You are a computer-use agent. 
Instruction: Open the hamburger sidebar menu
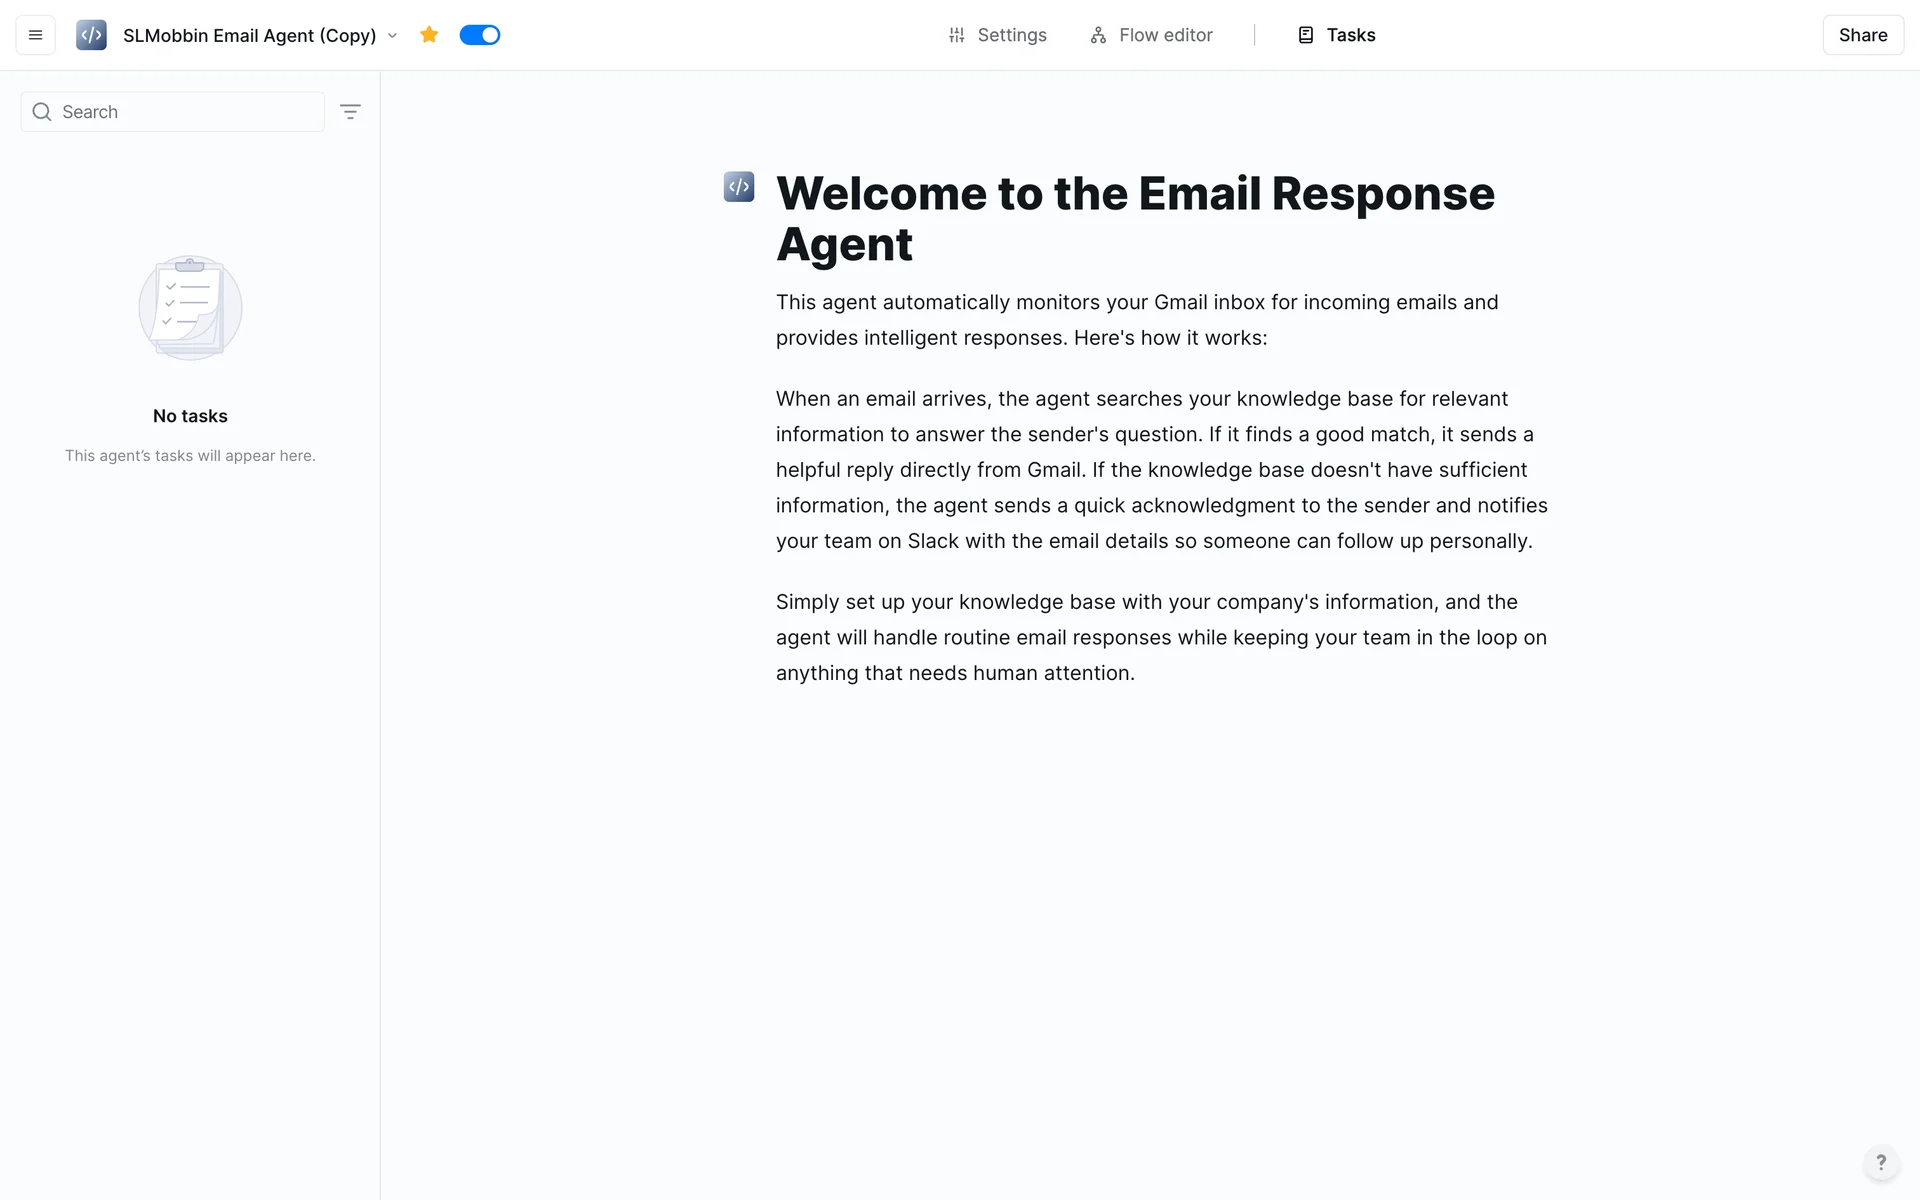35,35
